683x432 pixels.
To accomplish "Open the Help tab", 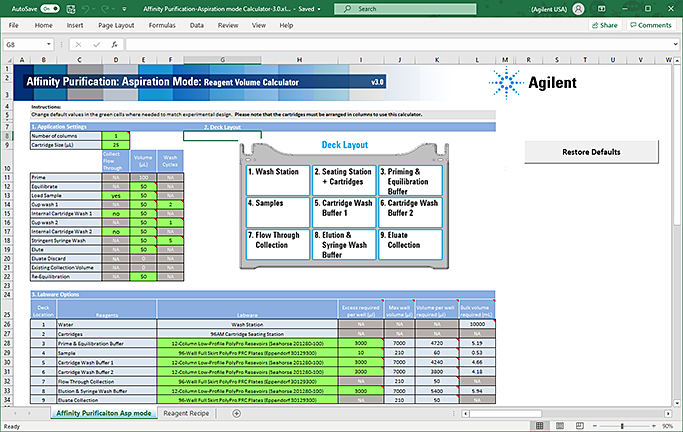I will (x=286, y=25).
